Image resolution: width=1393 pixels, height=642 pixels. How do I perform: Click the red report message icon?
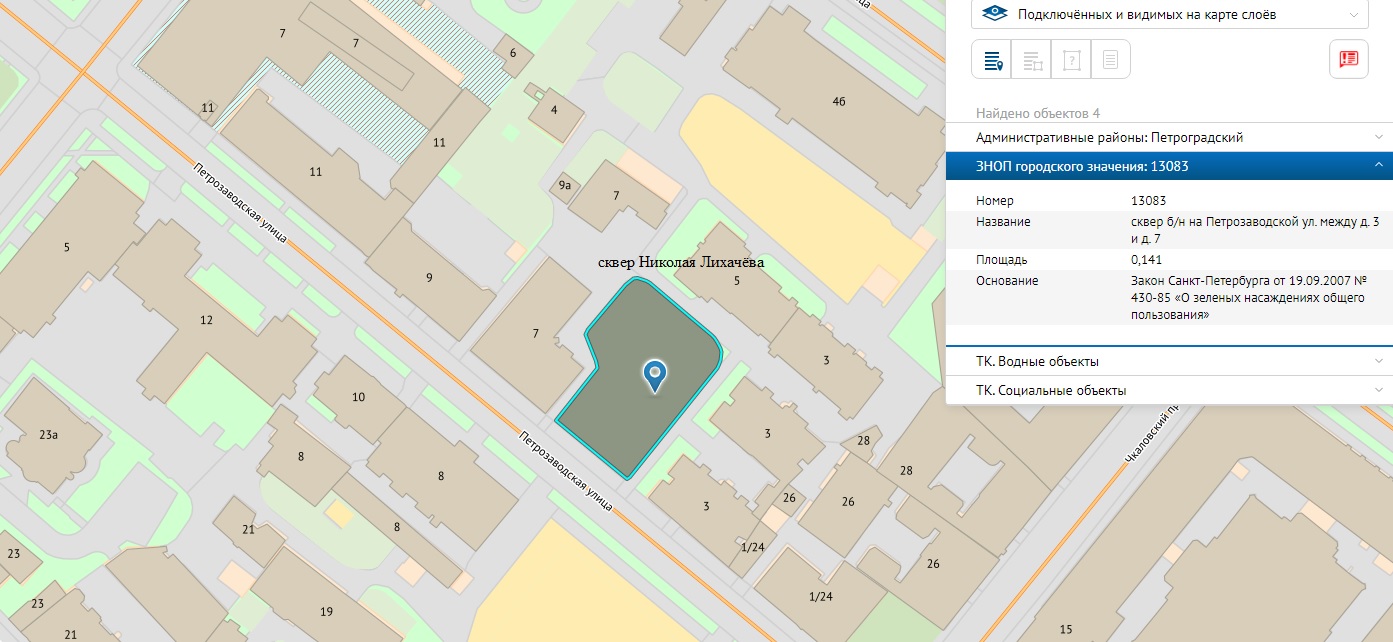click(x=1348, y=59)
